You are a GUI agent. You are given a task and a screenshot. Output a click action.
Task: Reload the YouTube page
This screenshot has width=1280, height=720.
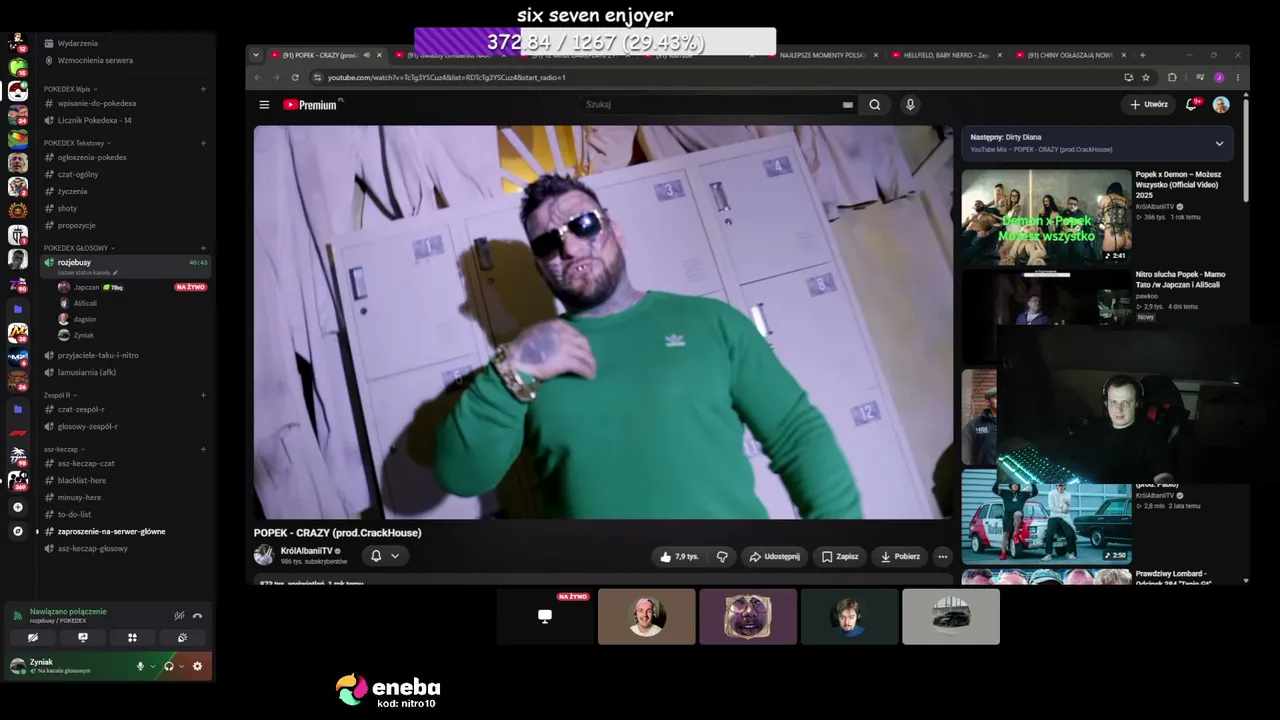[295, 77]
